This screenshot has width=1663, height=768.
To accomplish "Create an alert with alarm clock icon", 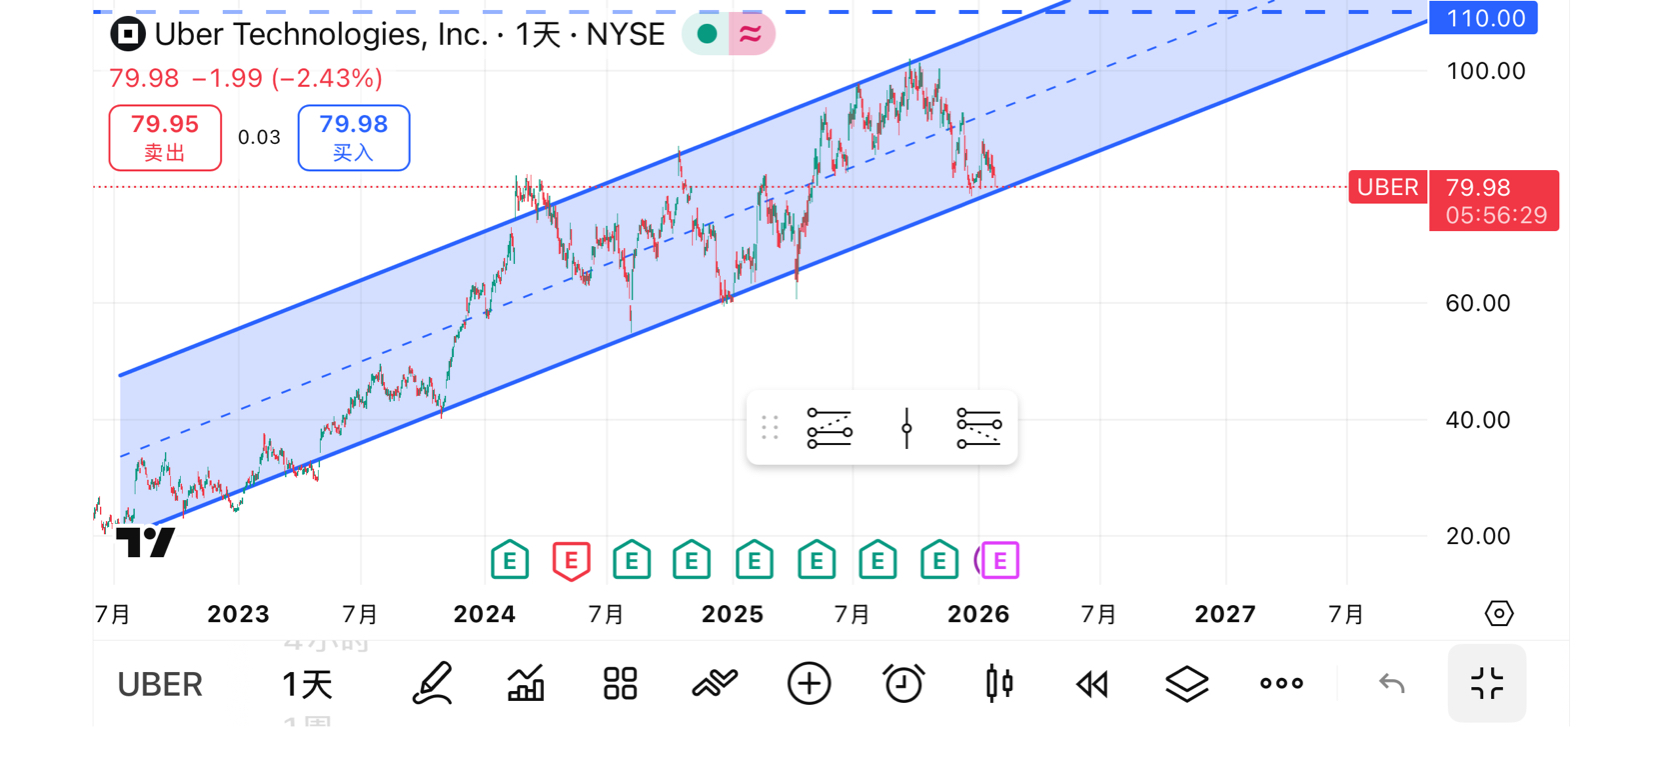I will point(903,684).
